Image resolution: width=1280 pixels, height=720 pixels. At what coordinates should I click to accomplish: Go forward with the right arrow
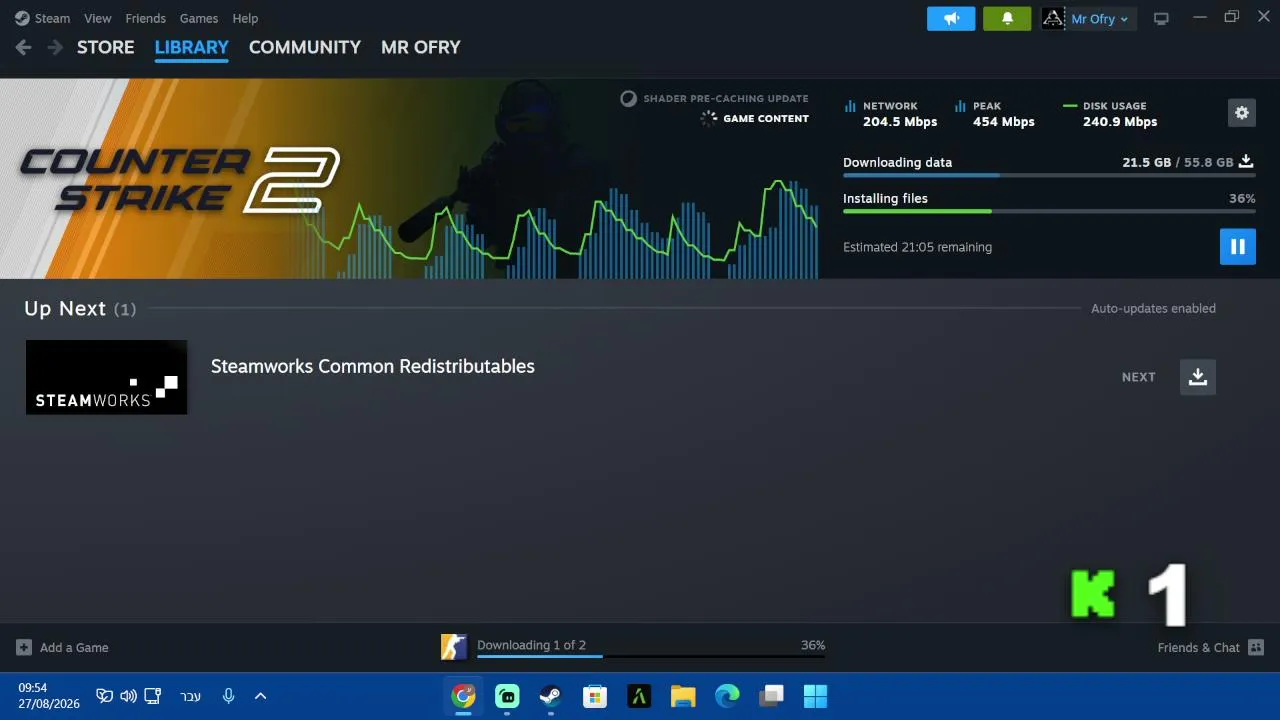click(x=55, y=47)
